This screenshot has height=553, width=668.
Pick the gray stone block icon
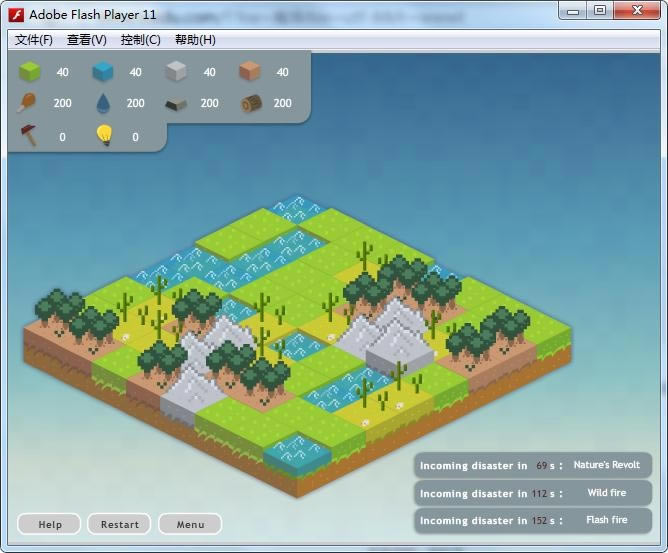176,72
